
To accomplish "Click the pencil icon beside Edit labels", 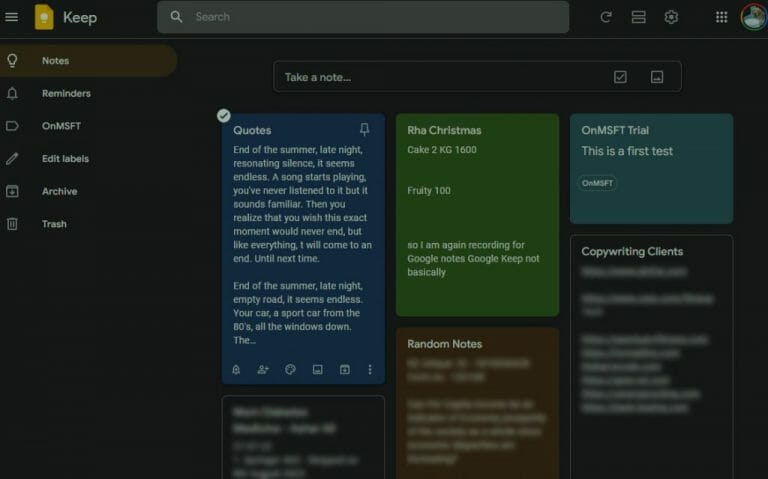I will pos(12,159).
